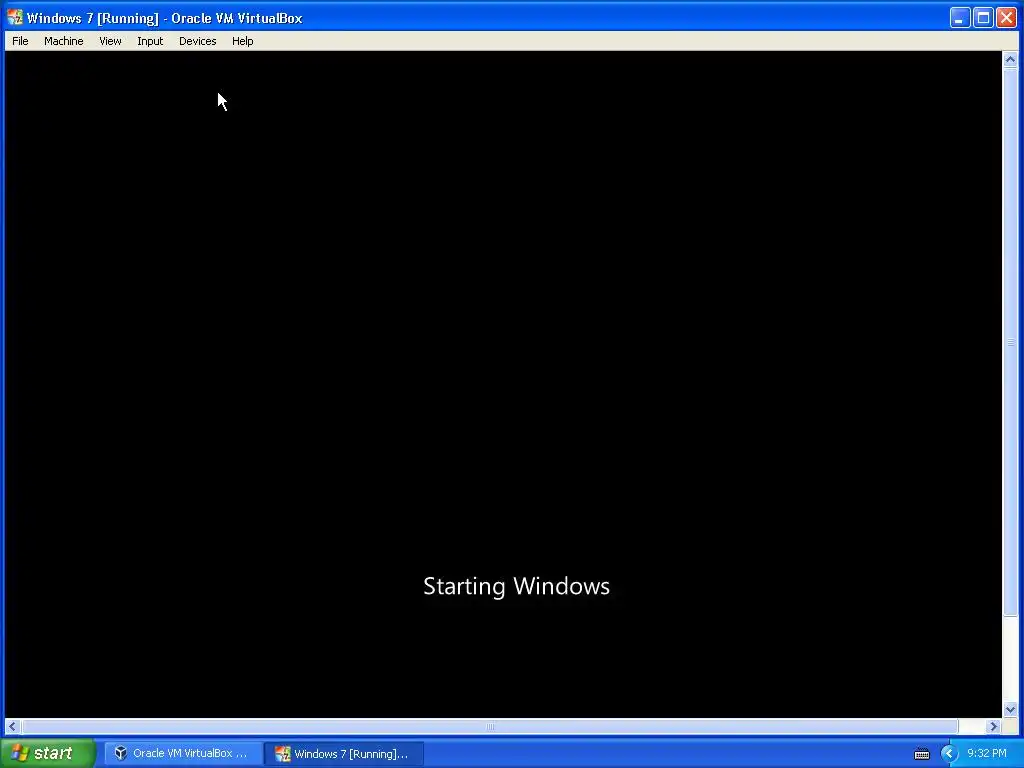The image size is (1024, 768).
Task: Click the horizontal scrollbar thumb
Action: 490,726
